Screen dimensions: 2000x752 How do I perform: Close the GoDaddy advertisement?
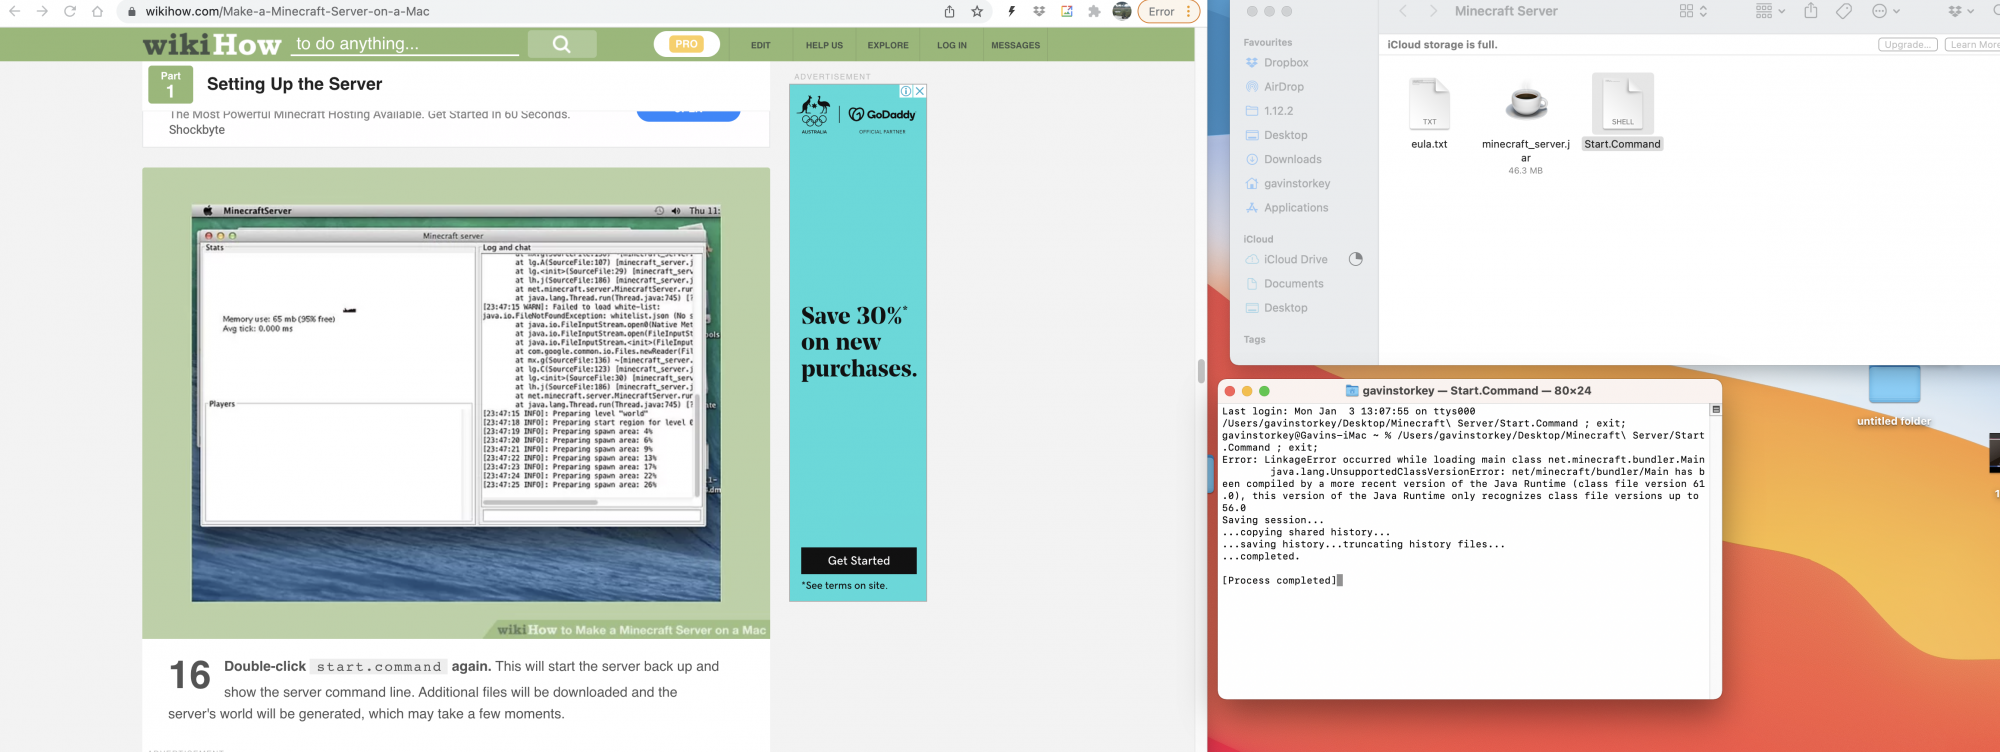[920, 91]
